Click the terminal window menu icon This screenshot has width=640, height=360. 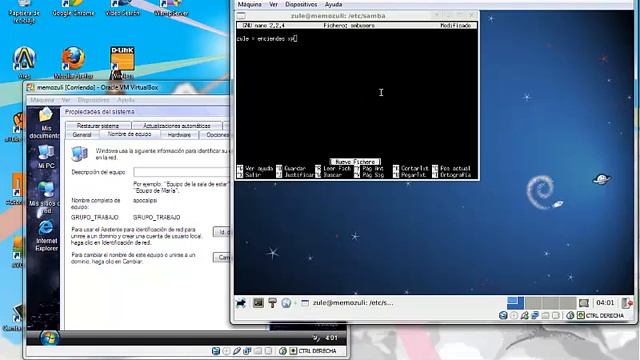(241, 16)
